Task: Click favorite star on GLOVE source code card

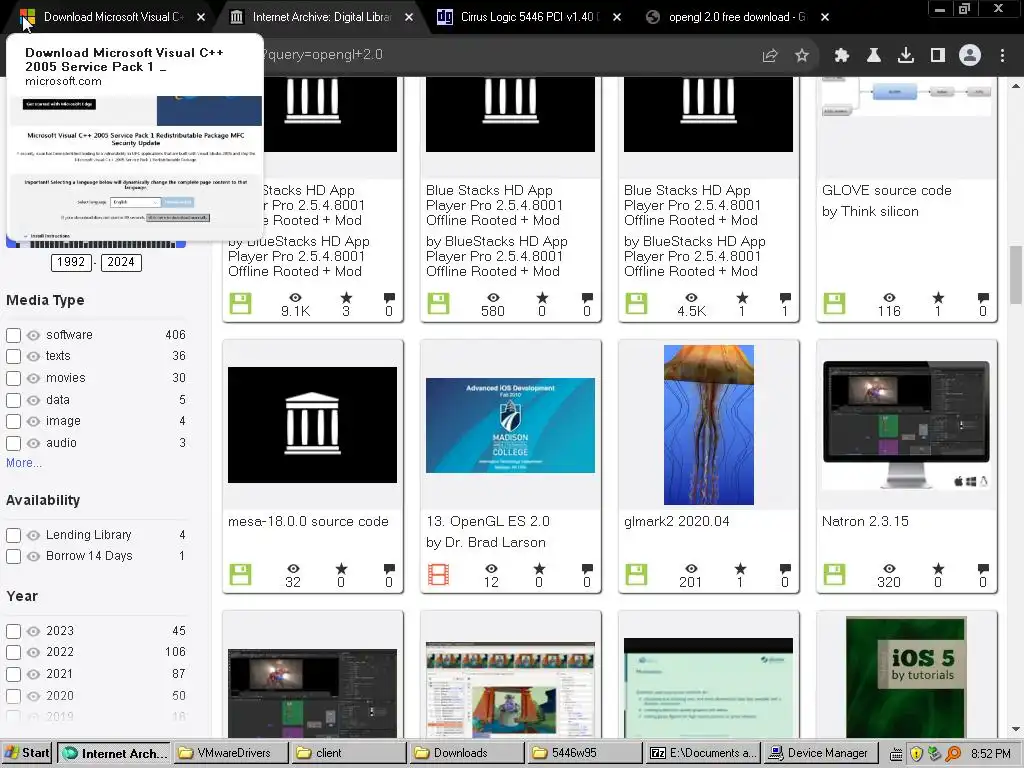Action: pos(938,298)
